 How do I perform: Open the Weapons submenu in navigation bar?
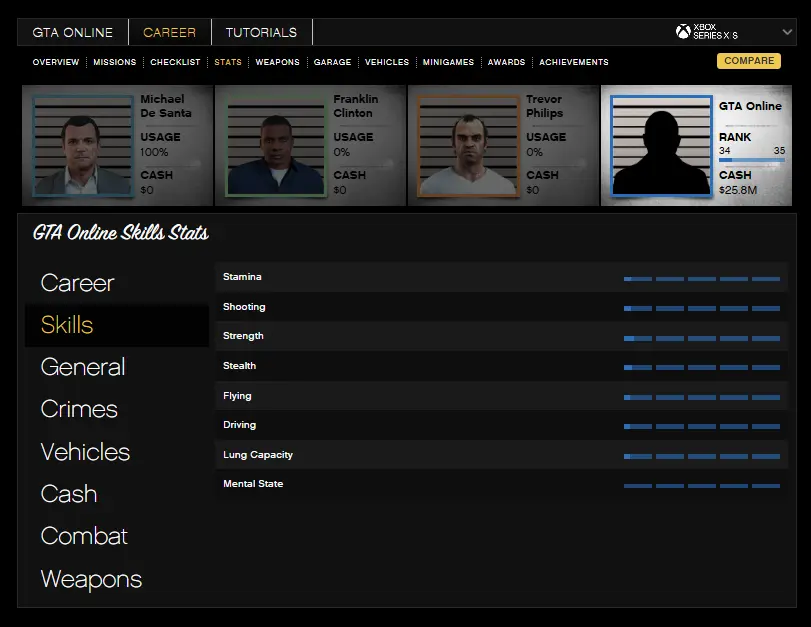coord(277,62)
